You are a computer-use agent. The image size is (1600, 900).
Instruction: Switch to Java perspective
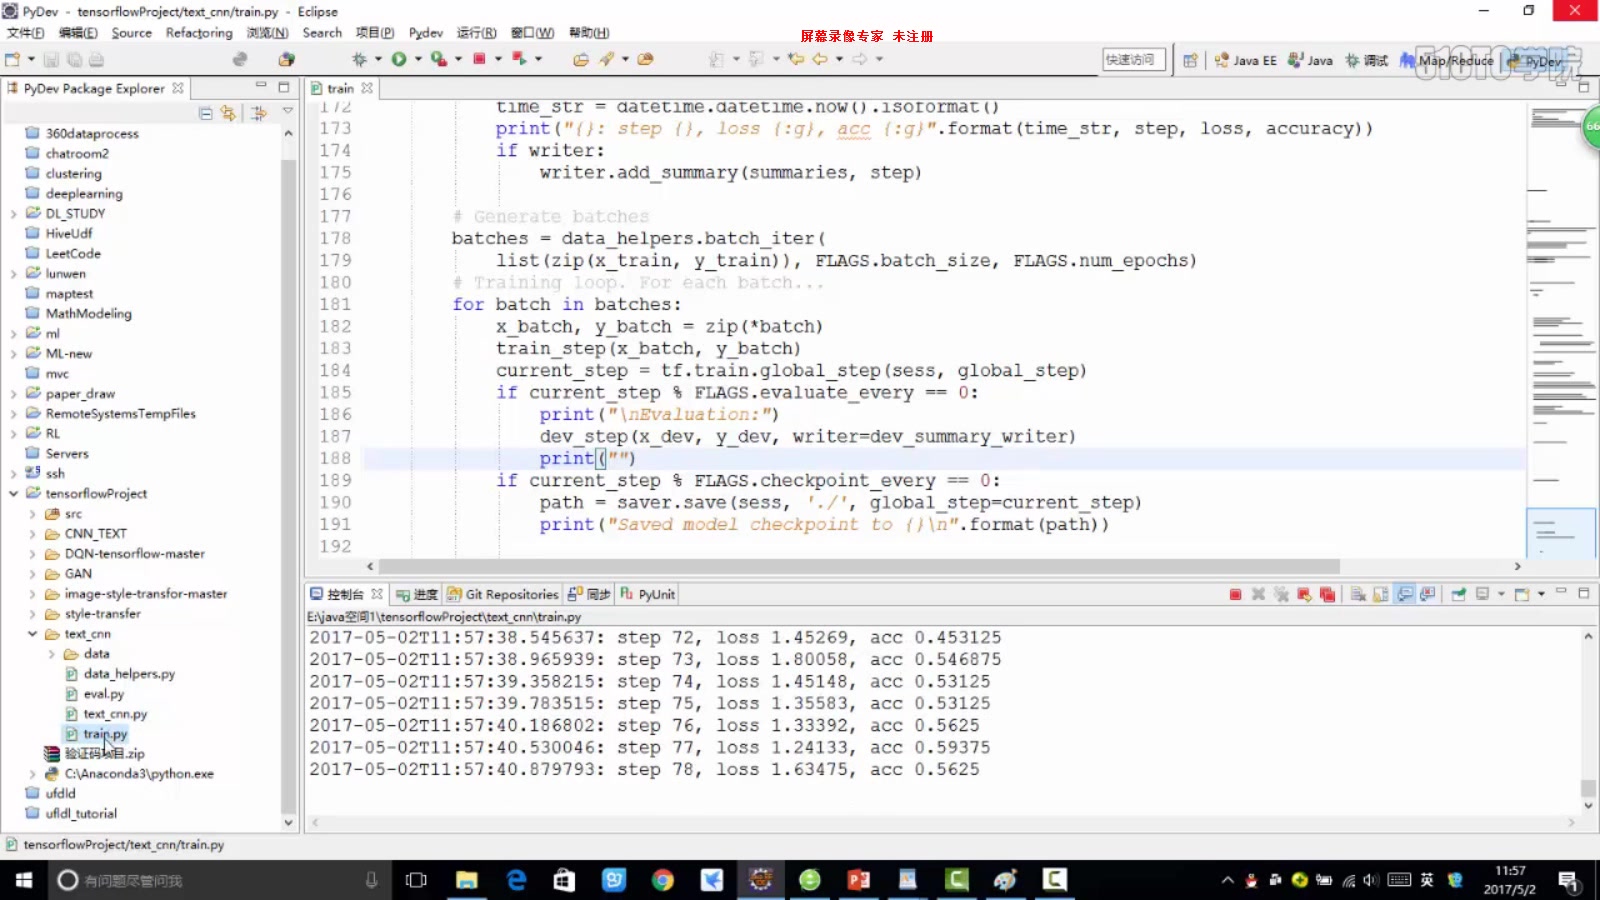[x=1310, y=60]
